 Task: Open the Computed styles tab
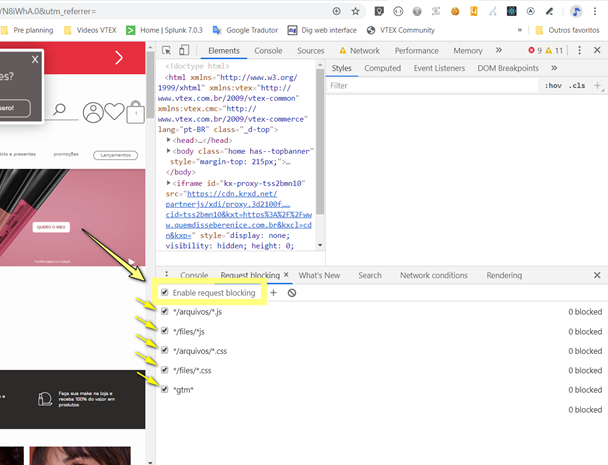pos(382,68)
